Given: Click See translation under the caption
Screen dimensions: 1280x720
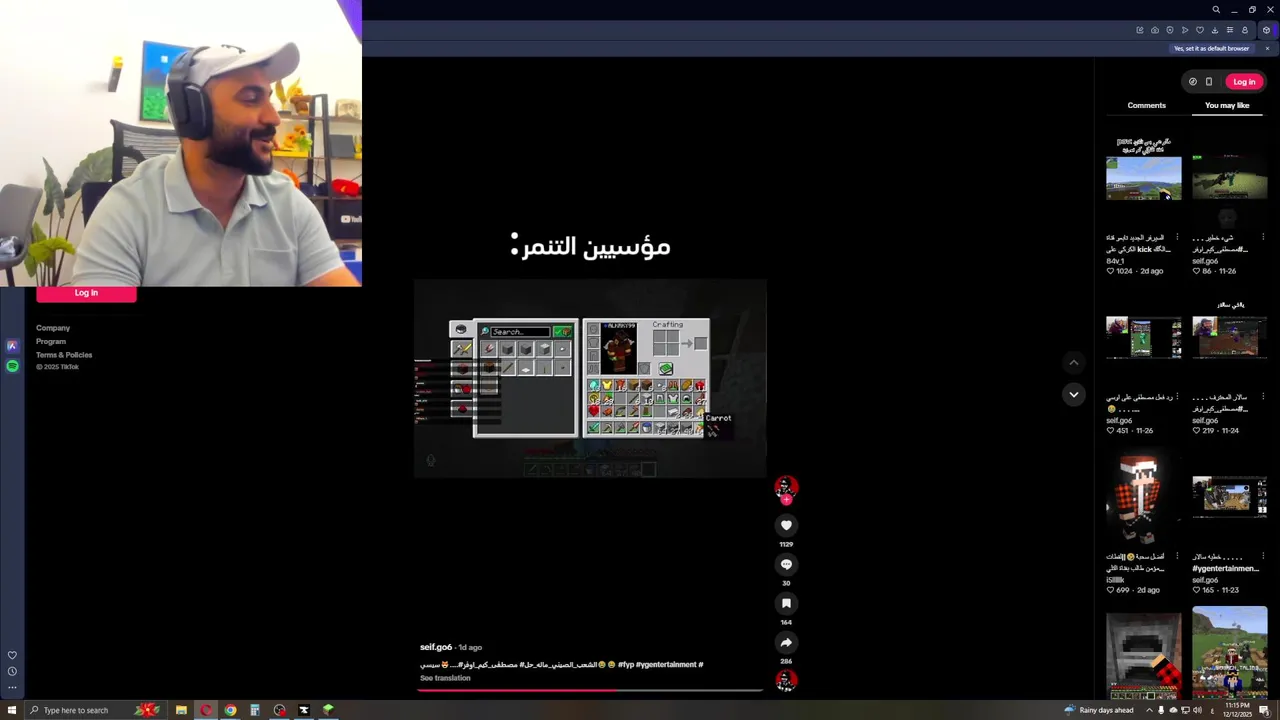Looking at the screenshot, I should (x=445, y=678).
